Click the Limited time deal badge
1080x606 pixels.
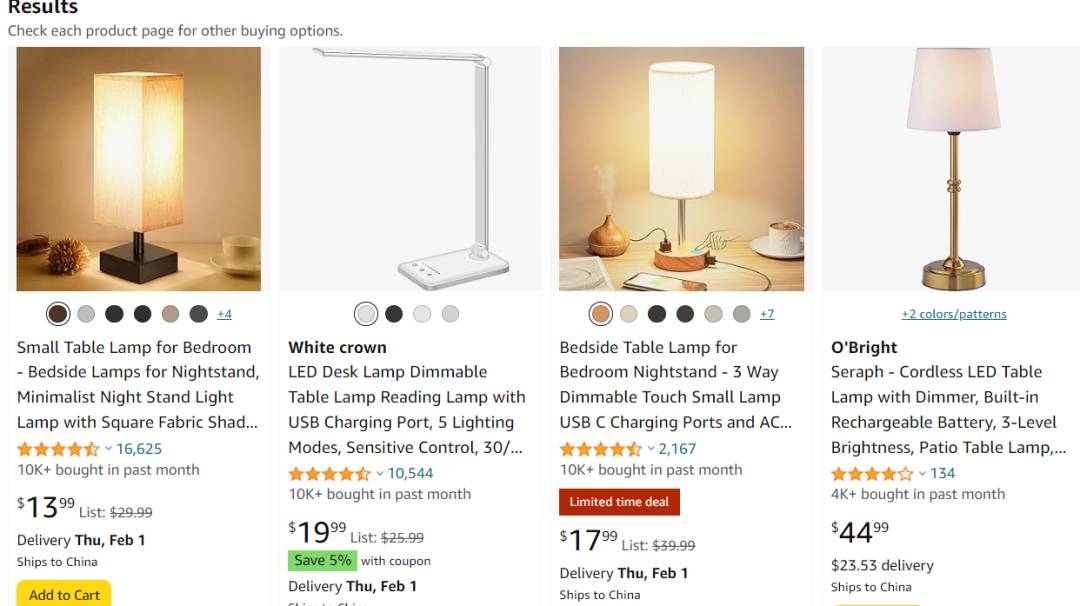coord(619,502)
